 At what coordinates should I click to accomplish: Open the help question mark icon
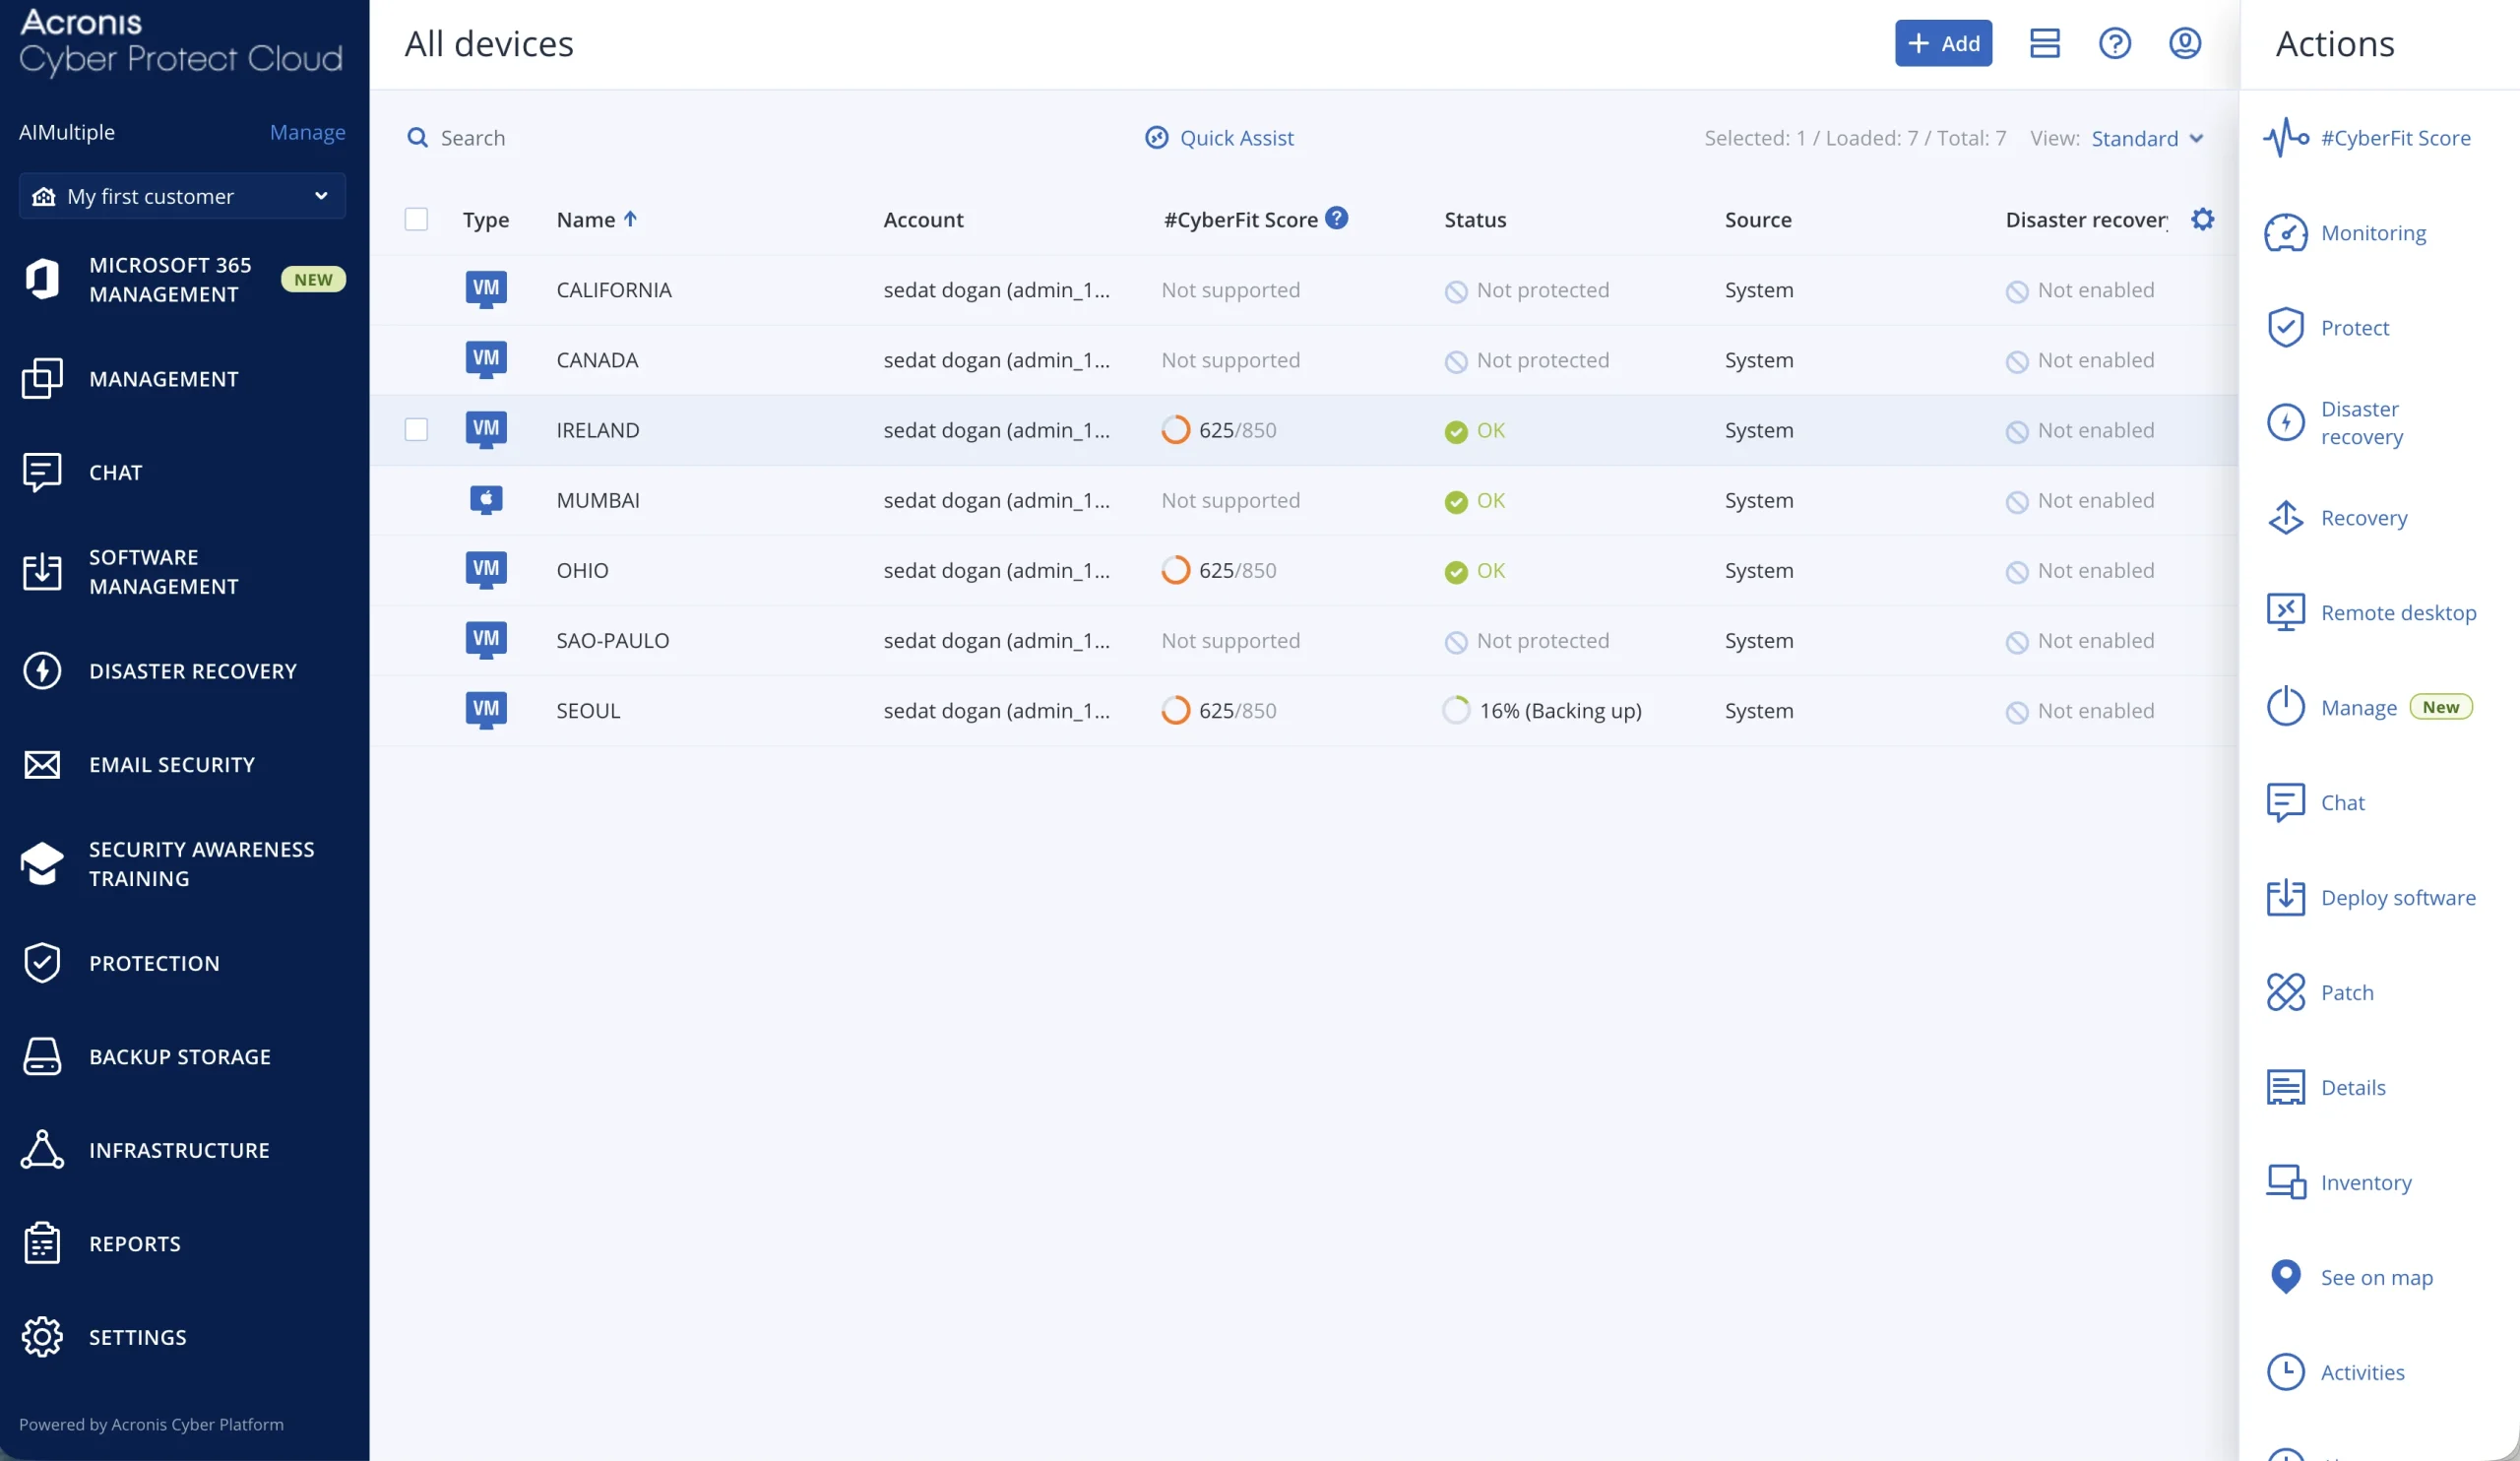(x=2114, y=43)
